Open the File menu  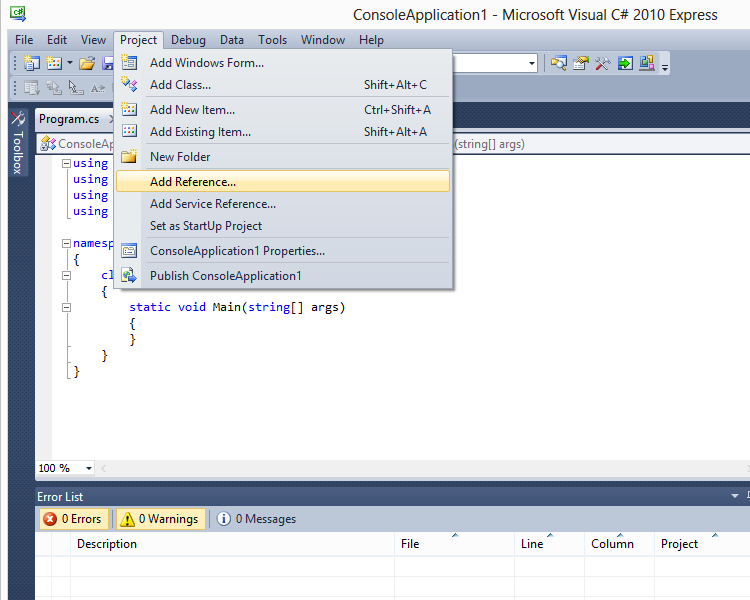24,40
